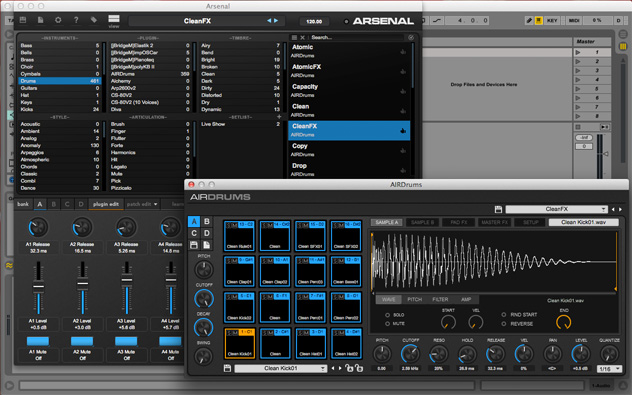This screenshot has width=632, height=395.
Task: Enable the SOLO radio option
Action: click(x=387, y=315)
